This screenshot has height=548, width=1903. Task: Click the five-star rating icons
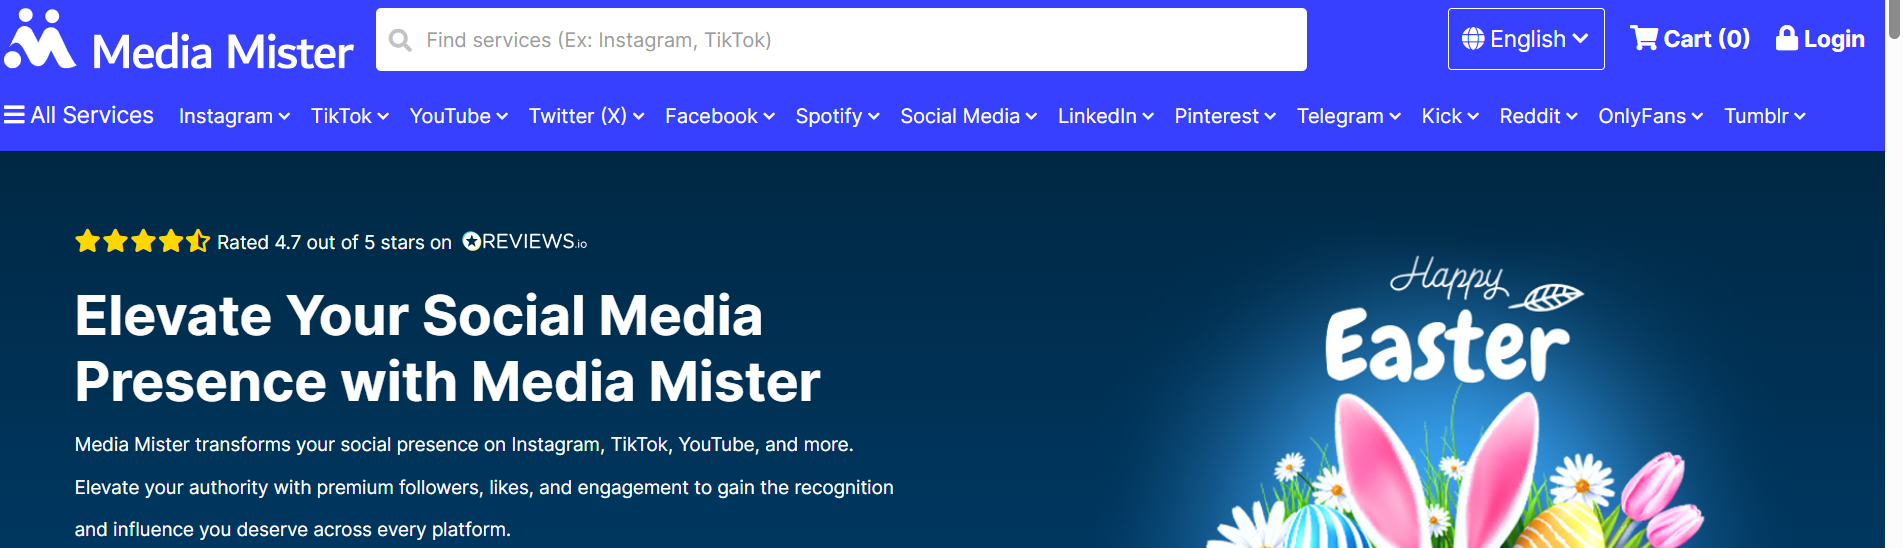pyautogui.click(x=142, y=241)
